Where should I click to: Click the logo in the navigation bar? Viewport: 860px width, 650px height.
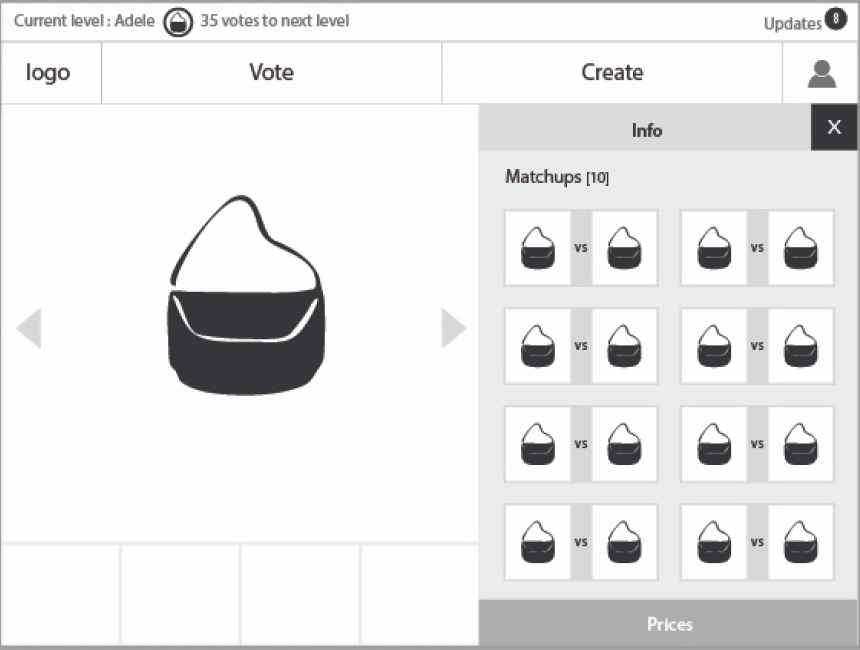point(48,73)
